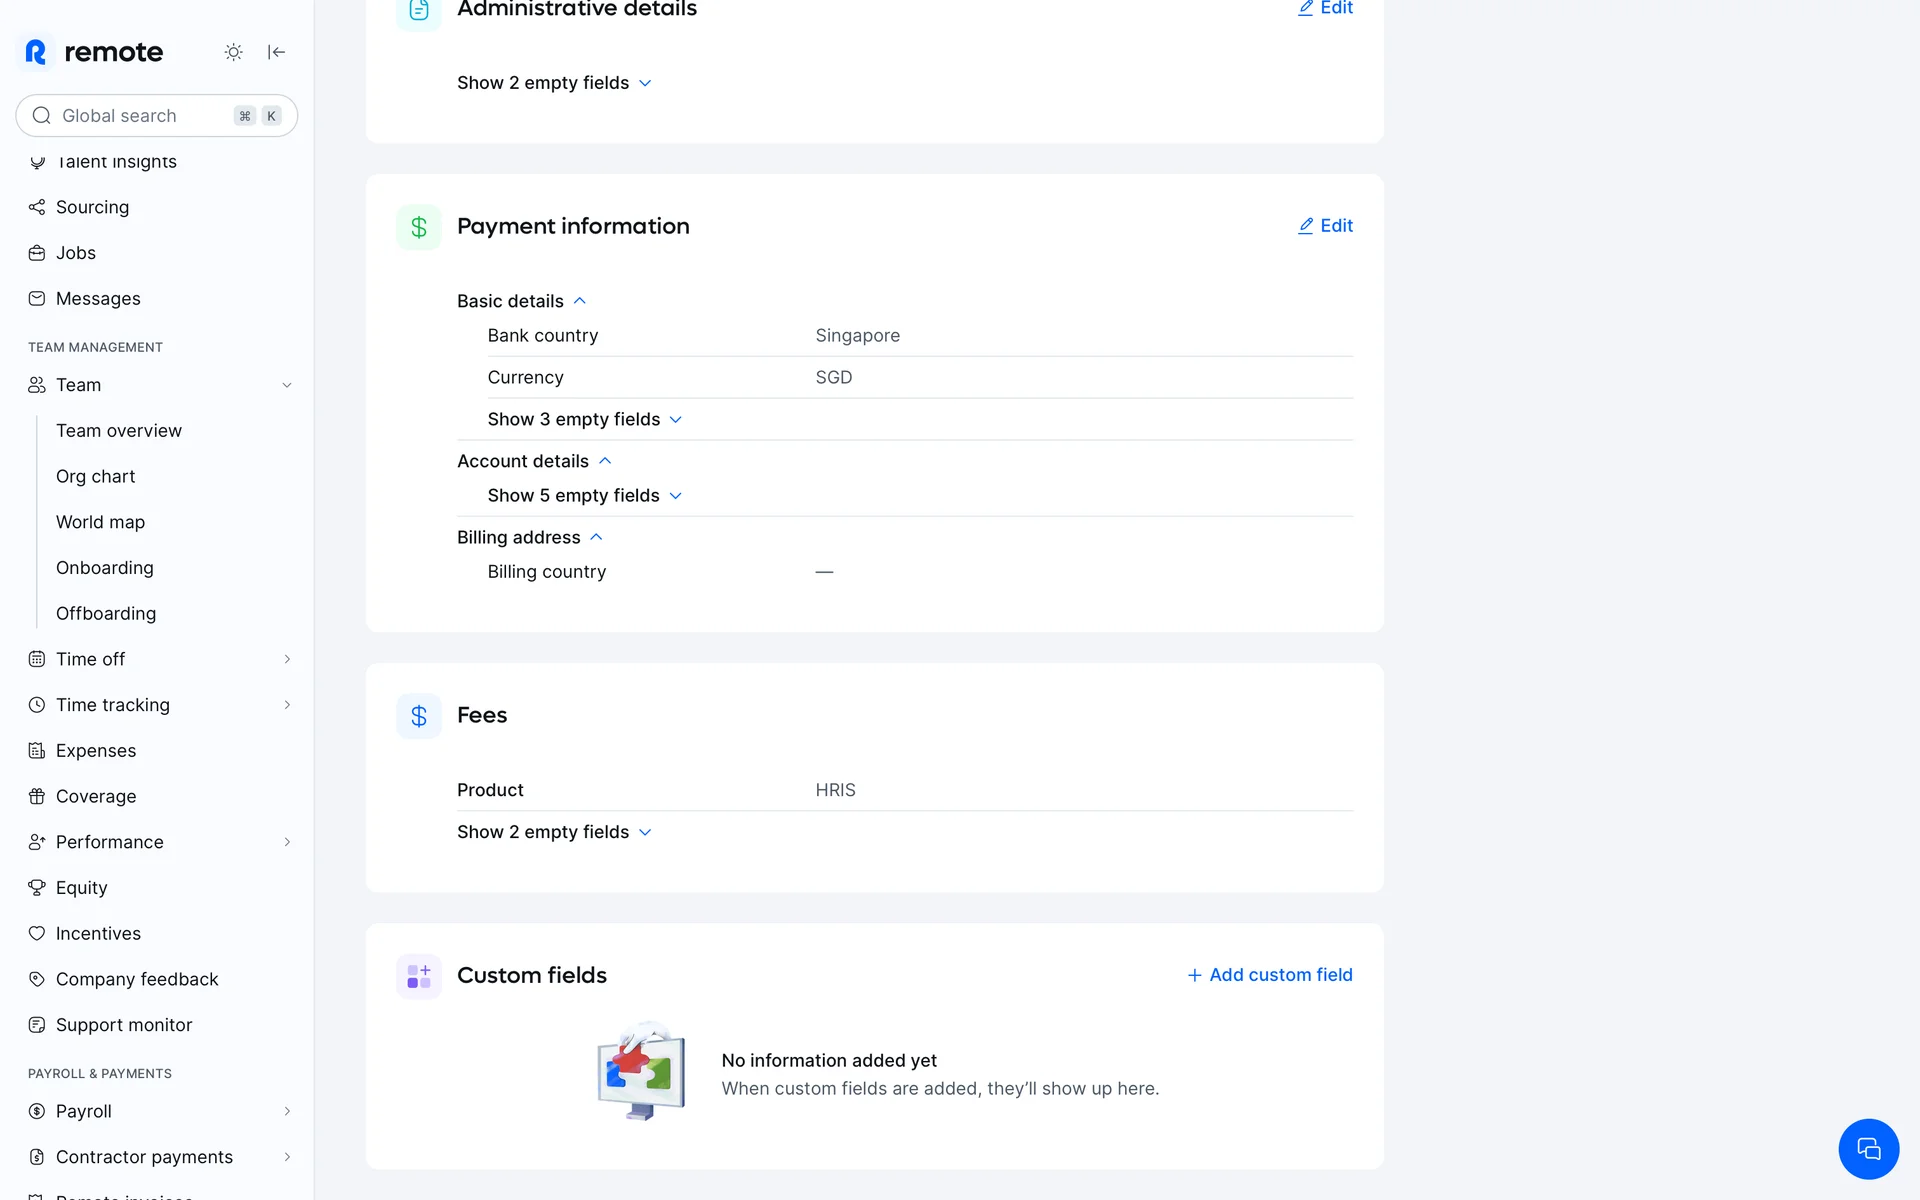Click the Custom fields grid icon
The width and height of the screenshot is (1920, 1200).
click(x=419, y=976)
